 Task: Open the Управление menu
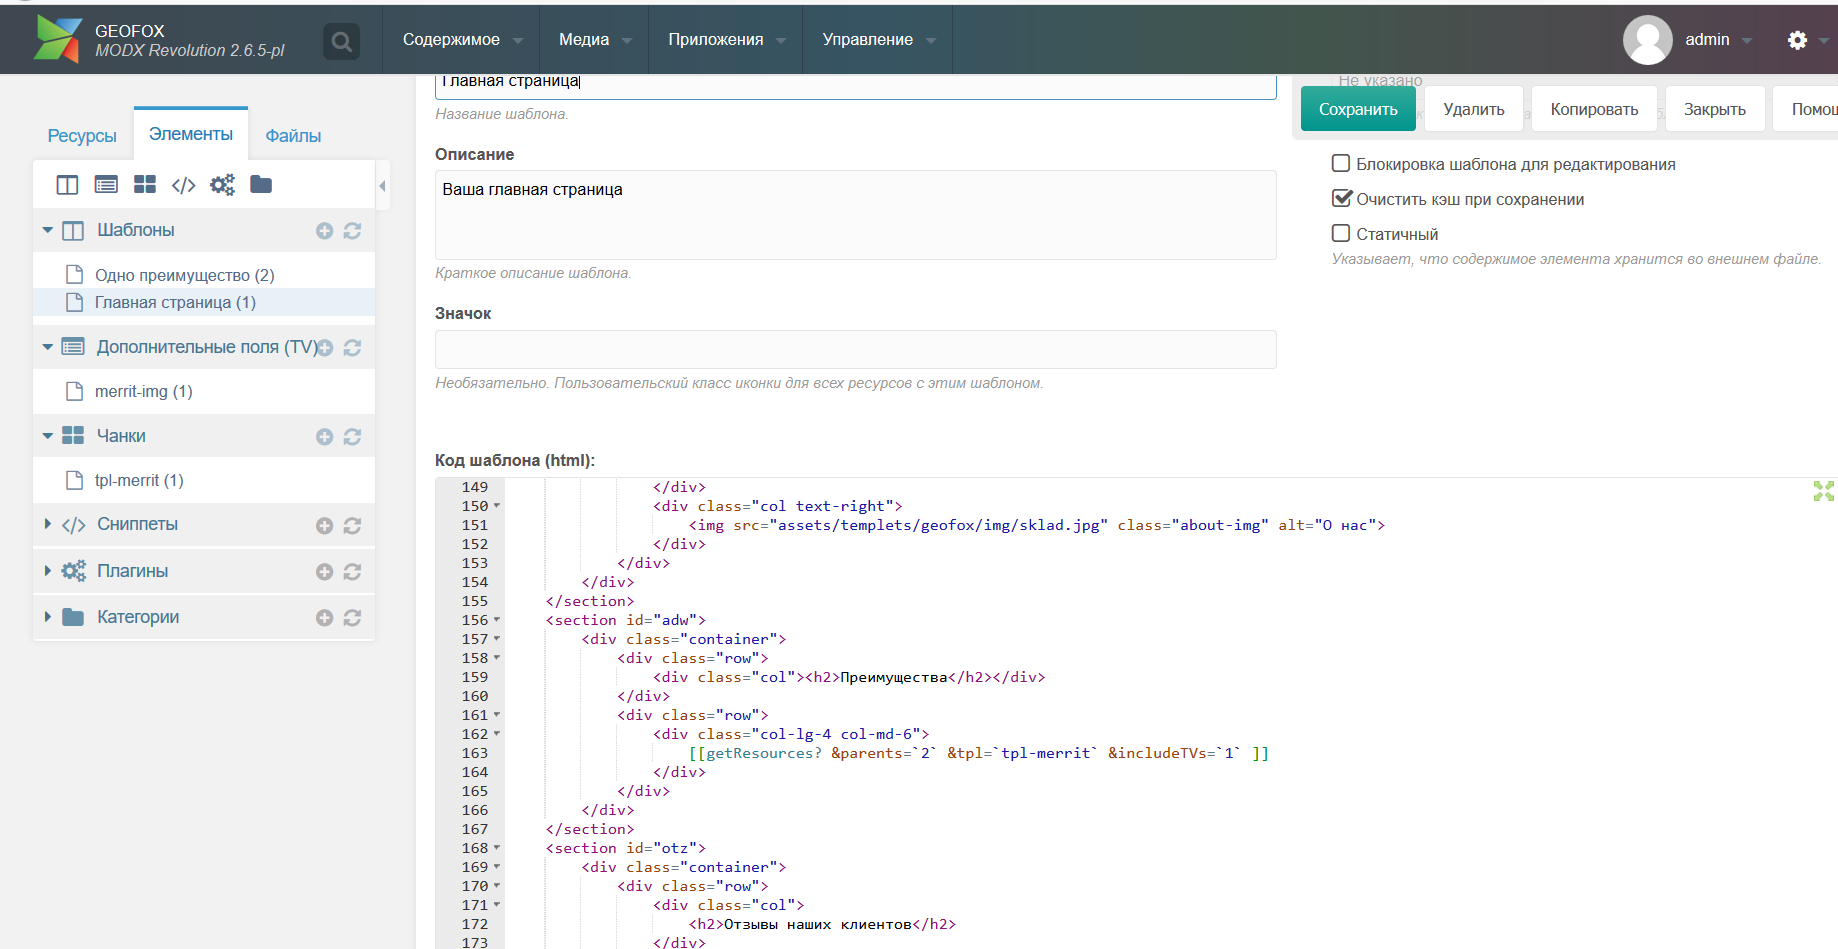(878, 40)
